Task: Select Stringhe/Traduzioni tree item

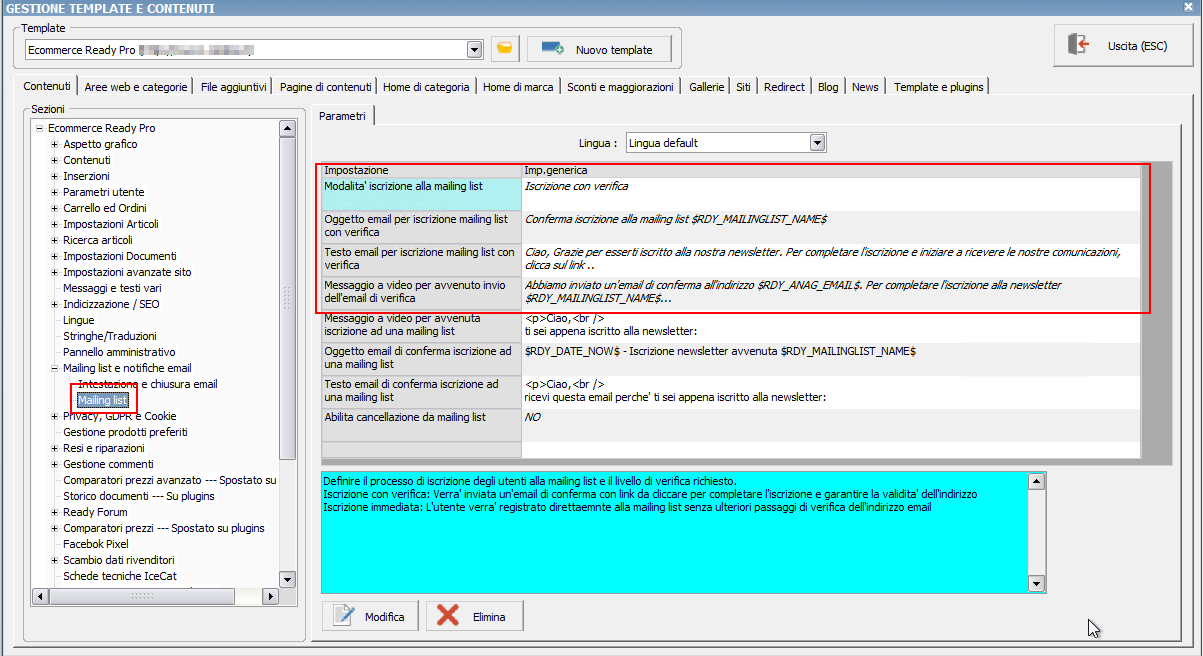Action: (x=110, y=336)
